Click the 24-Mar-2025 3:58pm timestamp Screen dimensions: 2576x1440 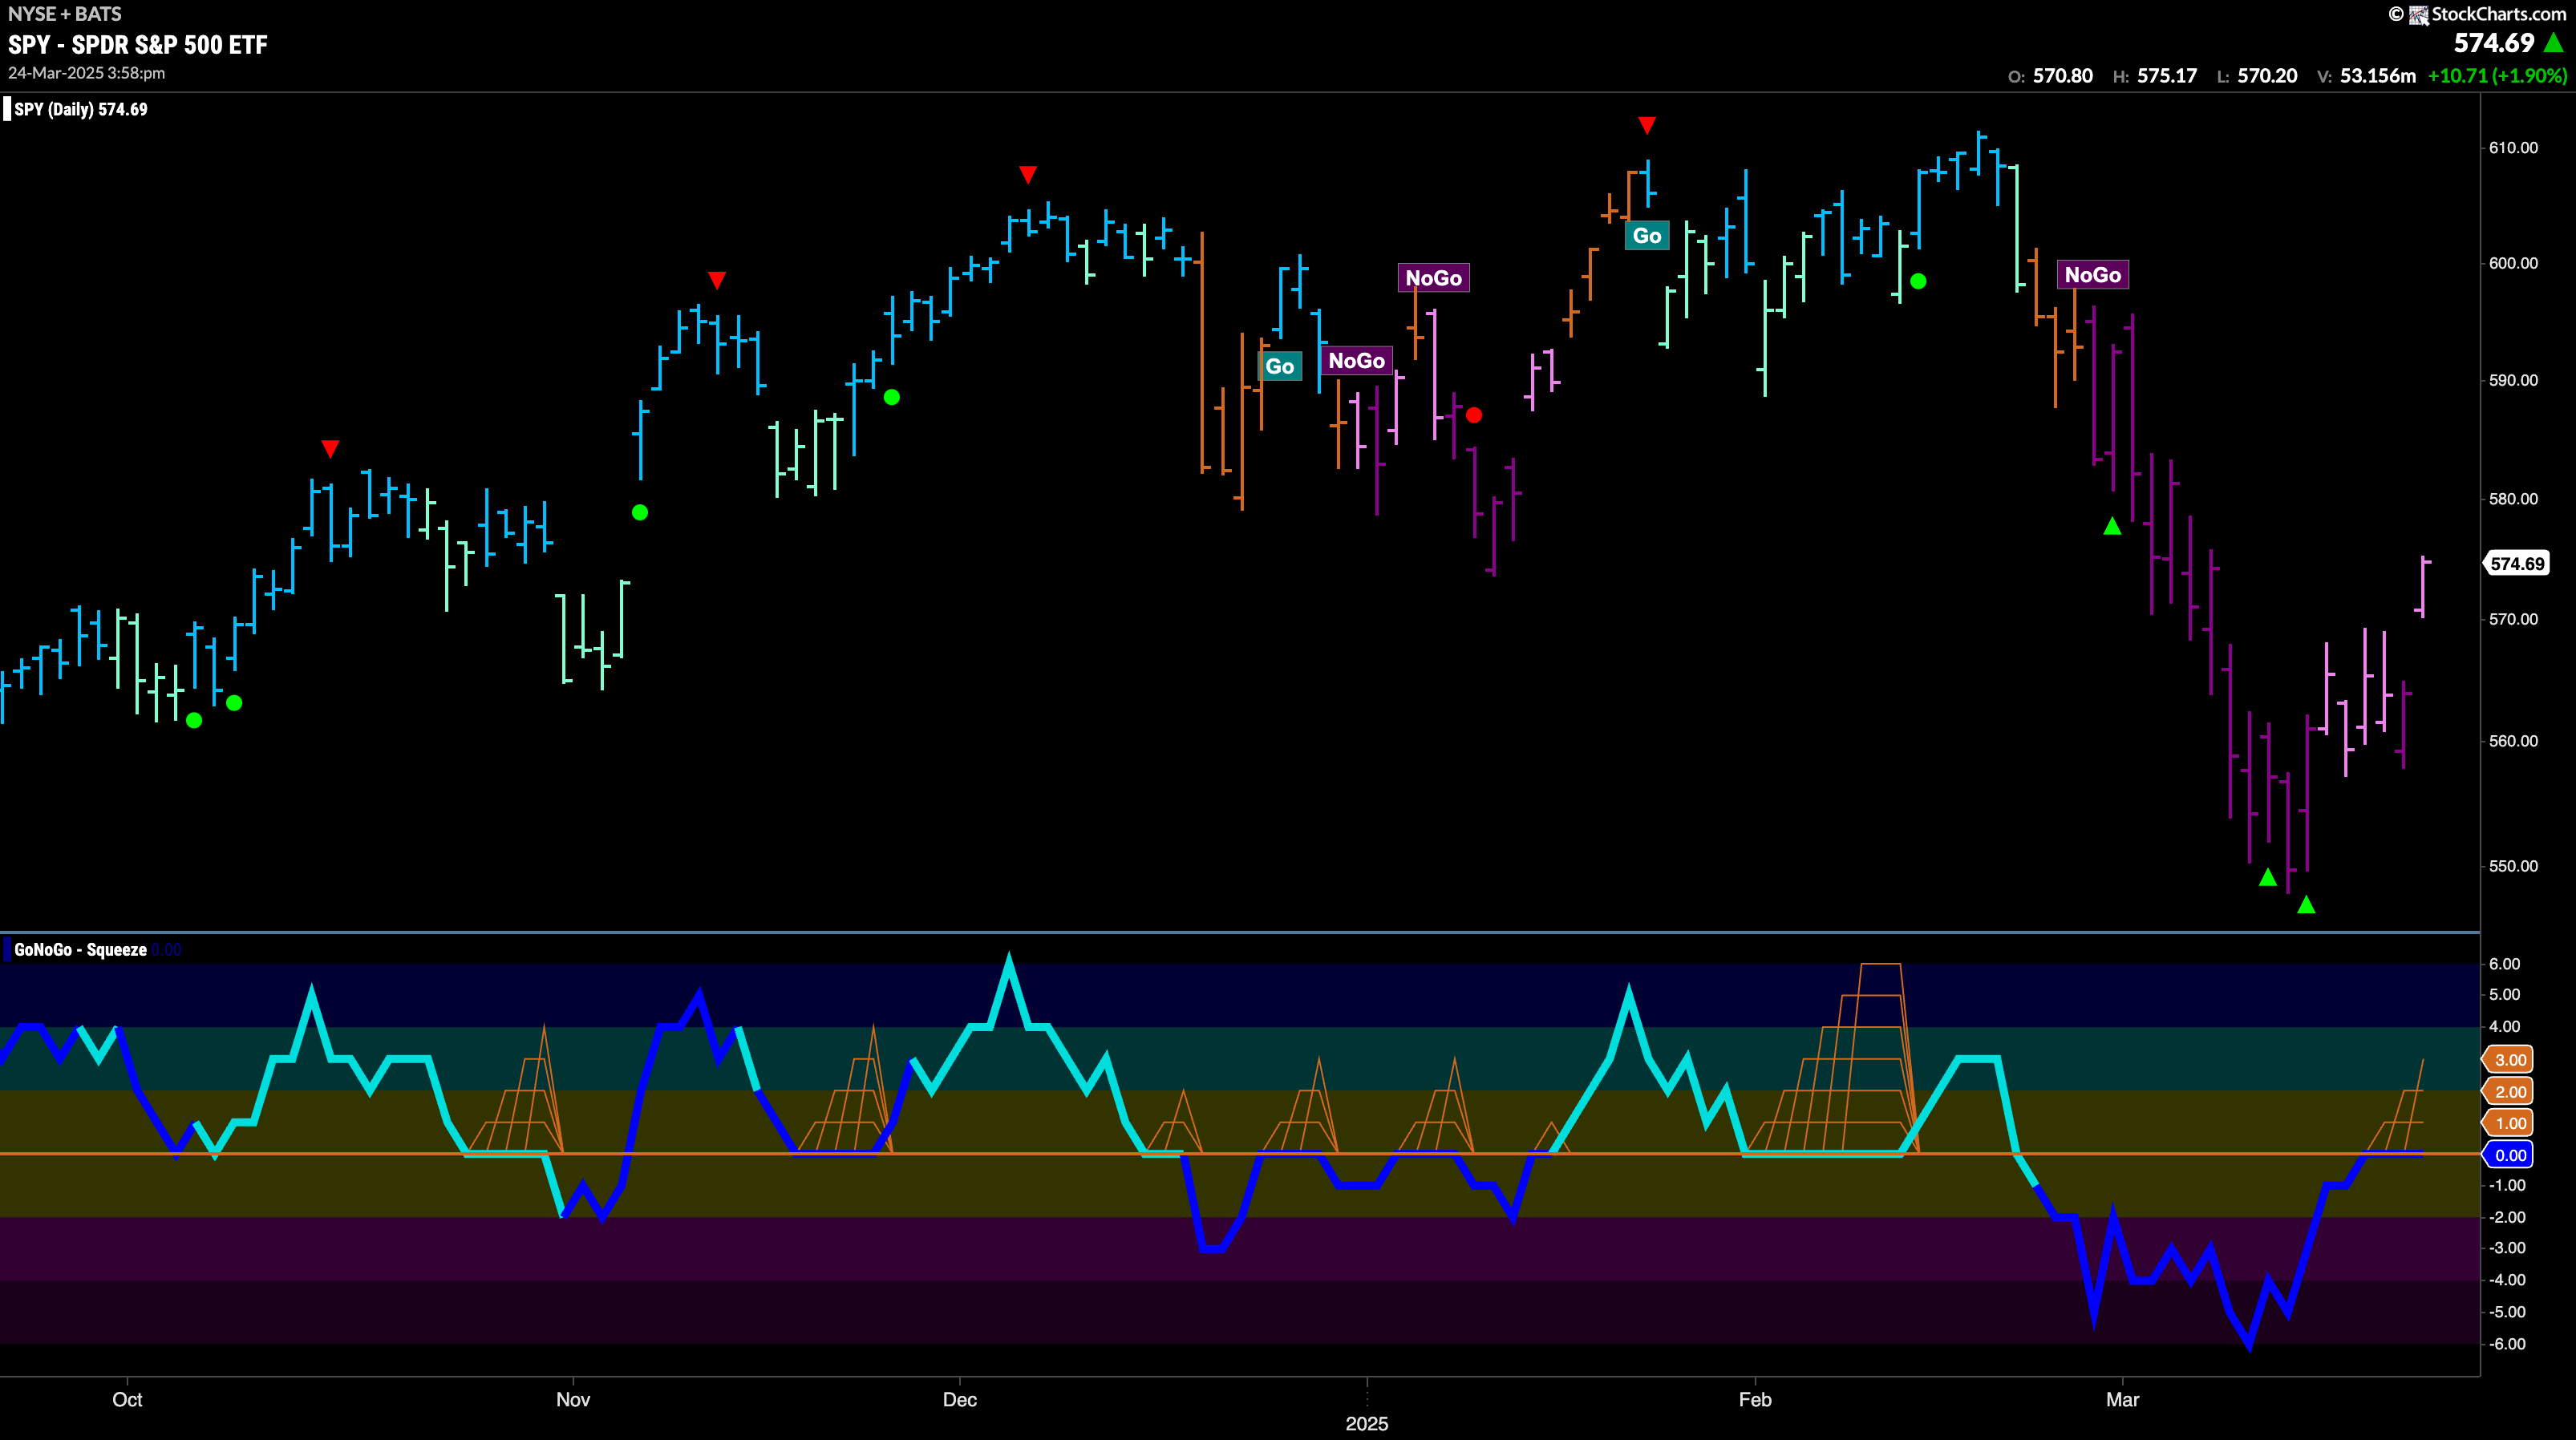(87, 73)
